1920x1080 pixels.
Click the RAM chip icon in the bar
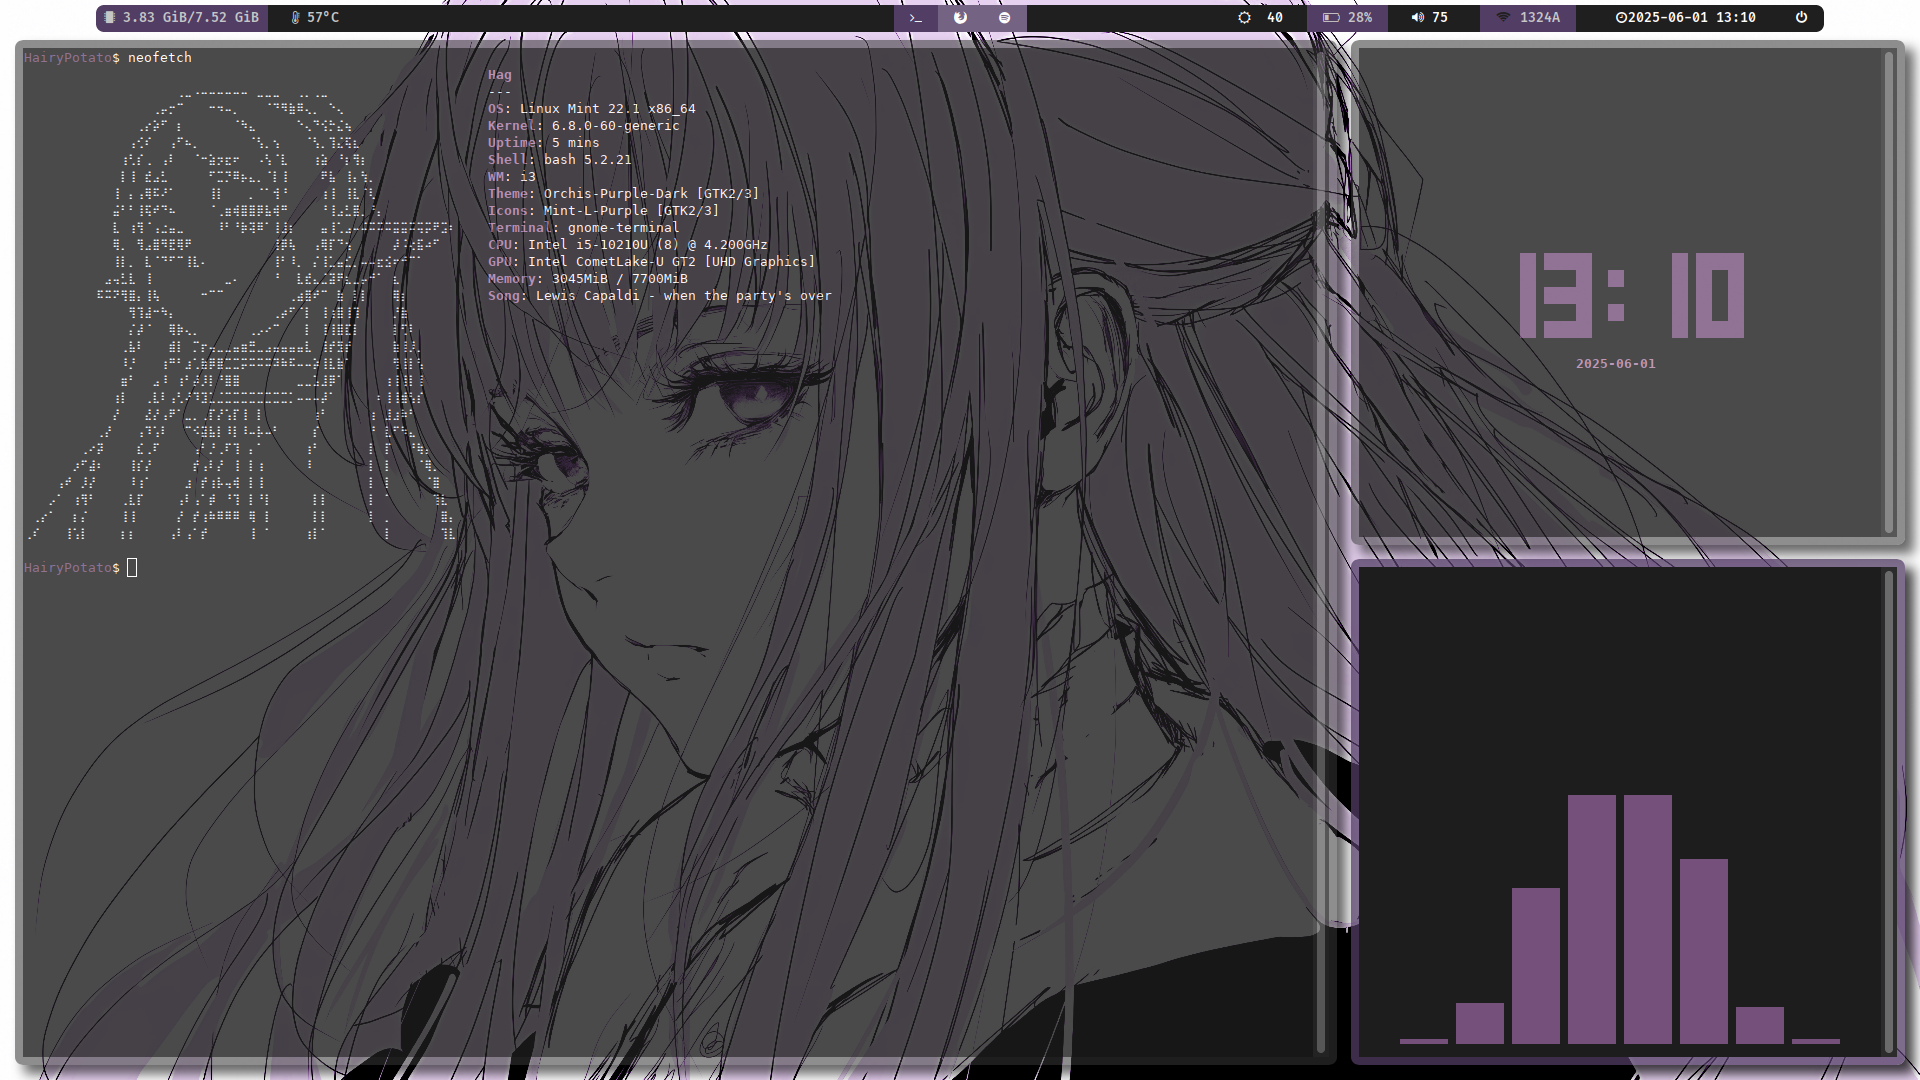click(x=110, y=18)
